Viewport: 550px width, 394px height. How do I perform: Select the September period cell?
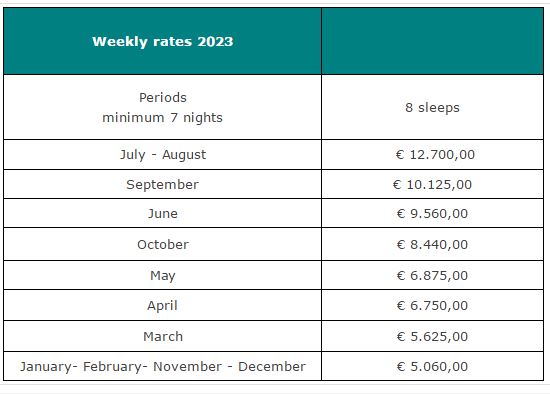[162, 185]
